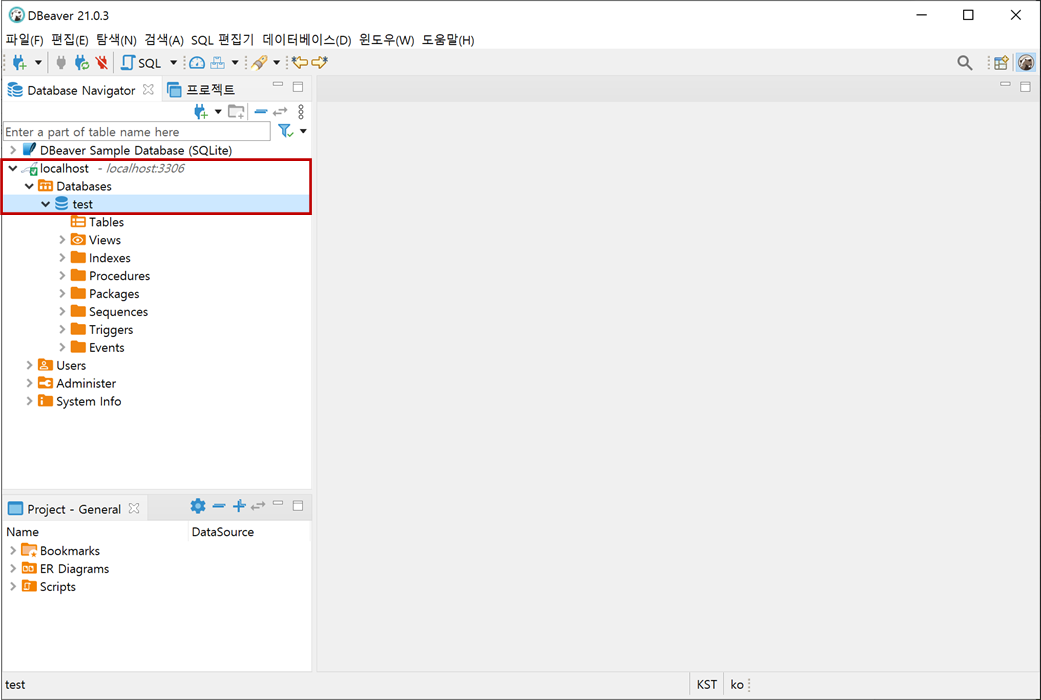The image size is (1041, 700).
Task: Collapse all in the Project - General panel
Action: pos(219,506)
